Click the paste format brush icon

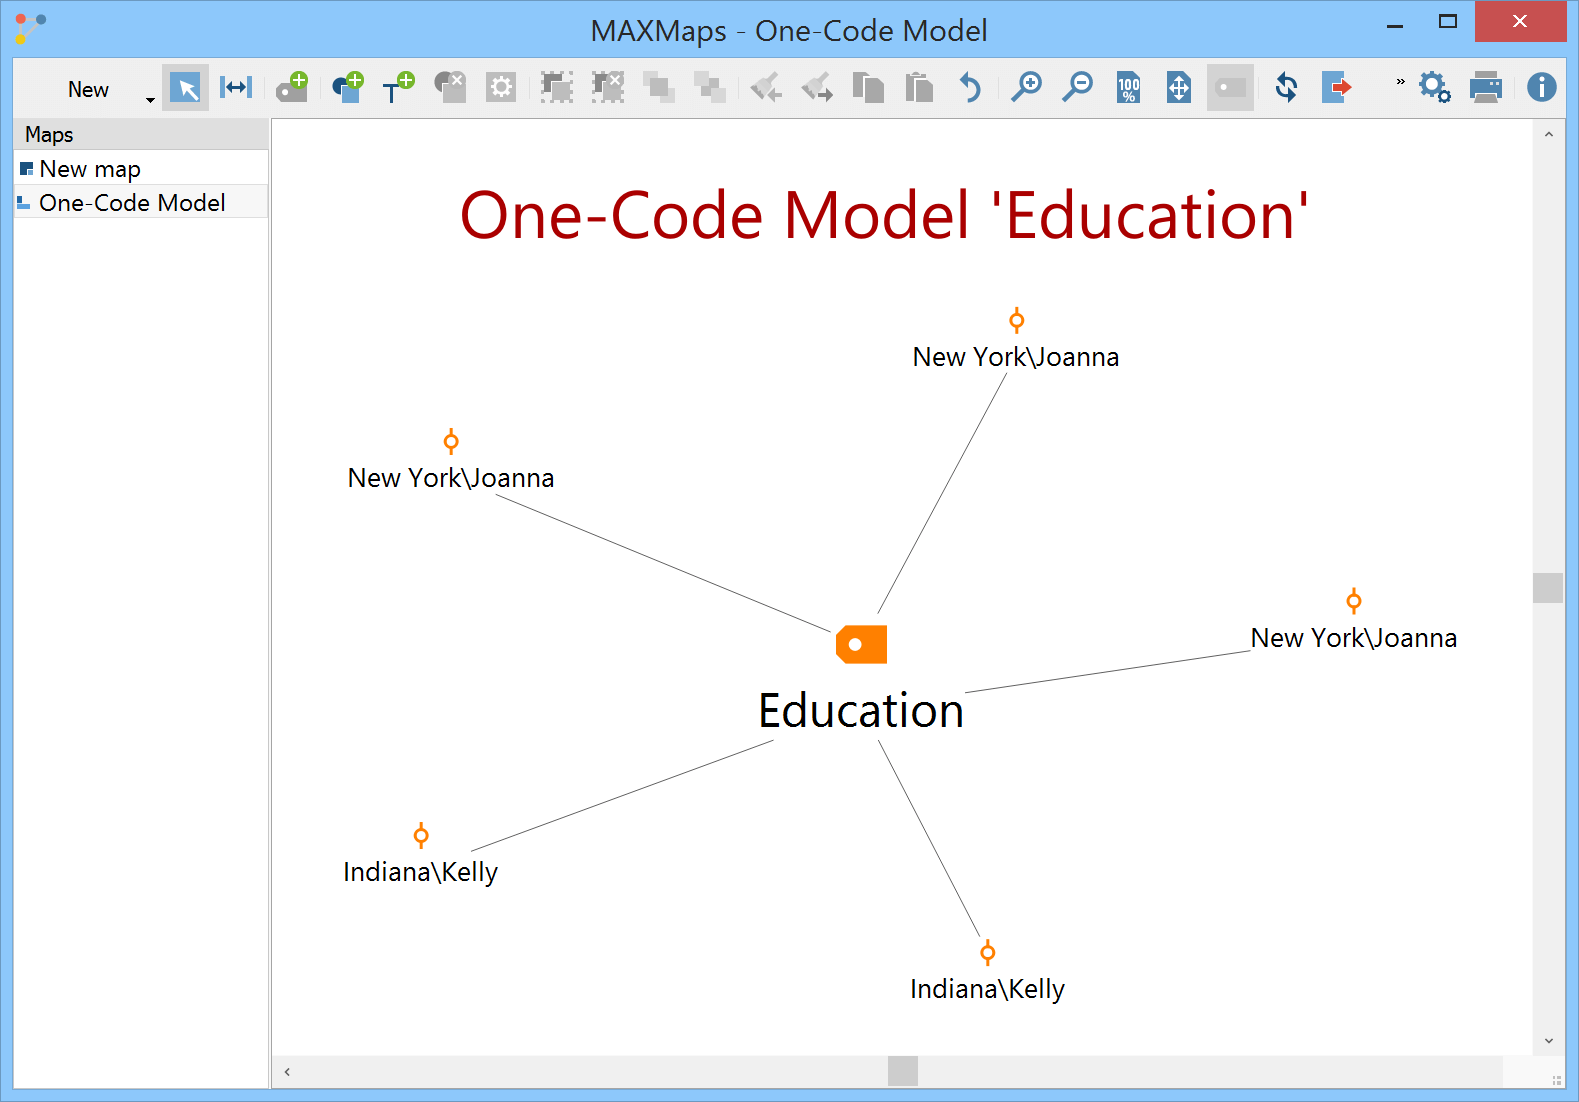817,88
